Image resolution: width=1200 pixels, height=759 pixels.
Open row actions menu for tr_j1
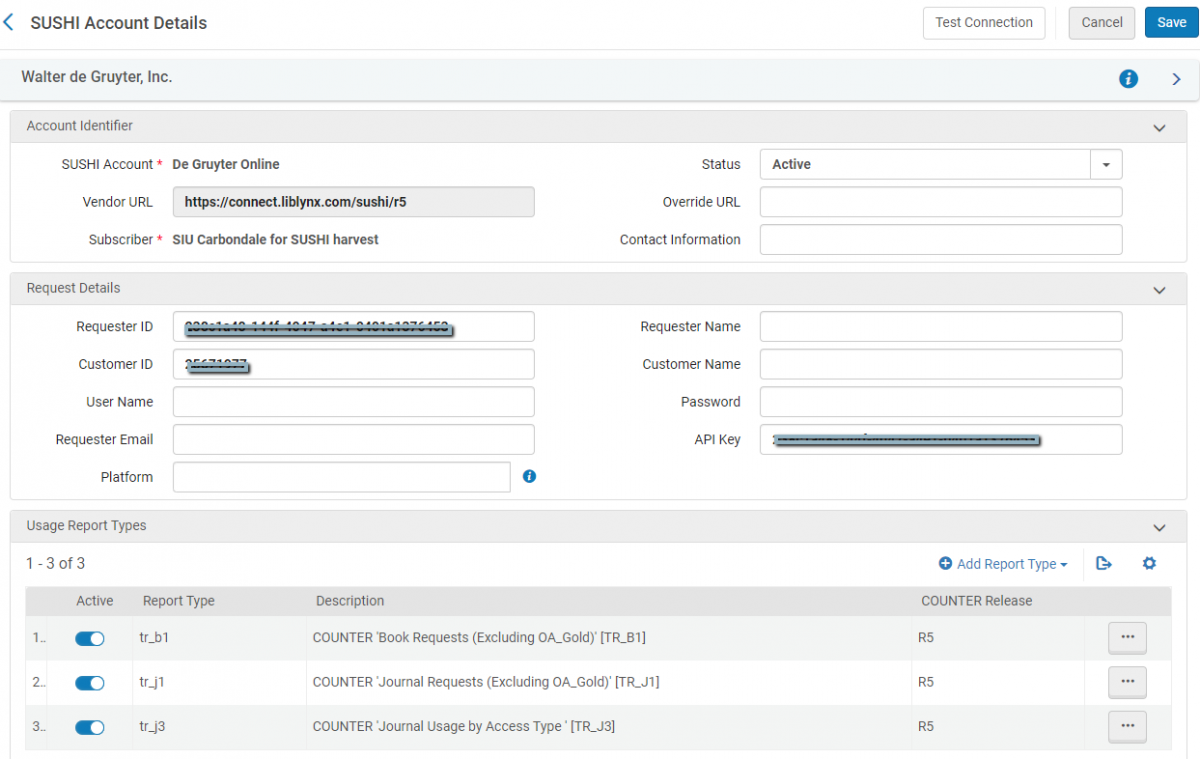1127,682
